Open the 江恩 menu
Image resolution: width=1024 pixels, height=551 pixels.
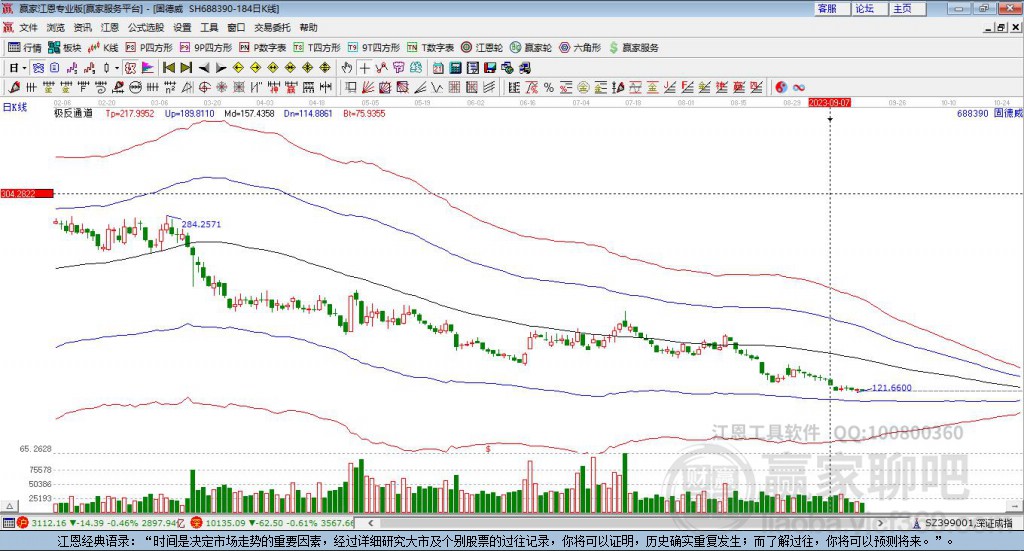click(x=110, y=27)
